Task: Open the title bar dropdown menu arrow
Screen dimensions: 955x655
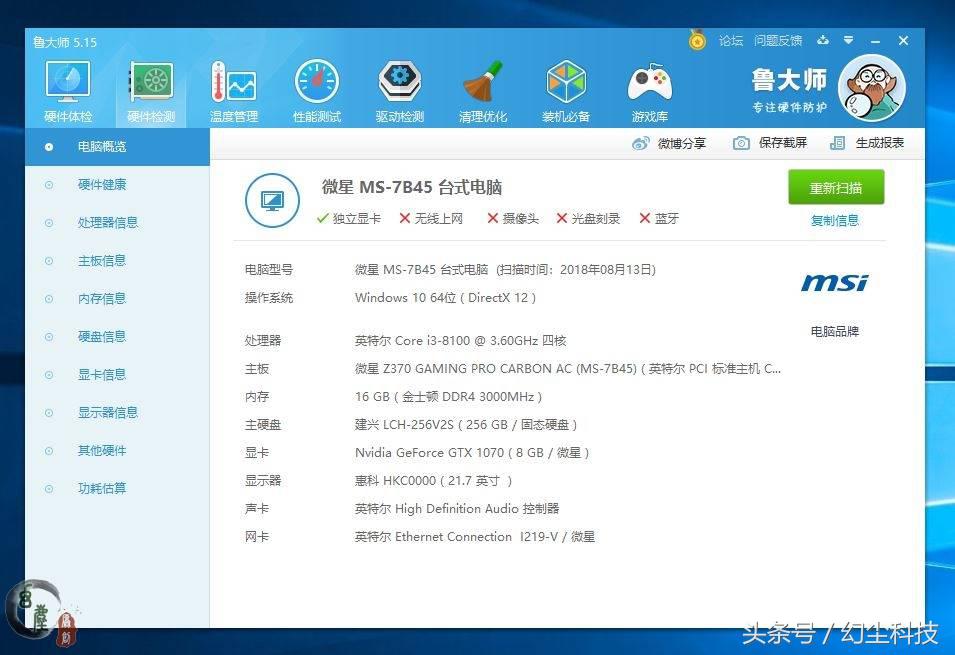Action: [x=848, y=40]
